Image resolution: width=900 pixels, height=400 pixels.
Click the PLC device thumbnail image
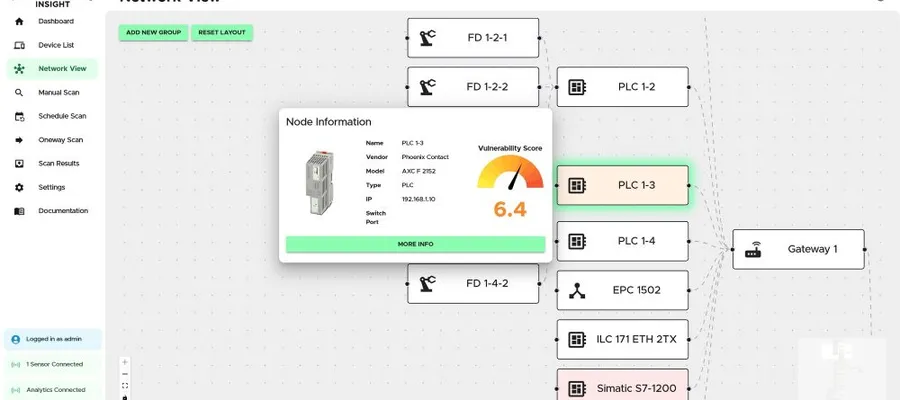(x=319, y=183)
